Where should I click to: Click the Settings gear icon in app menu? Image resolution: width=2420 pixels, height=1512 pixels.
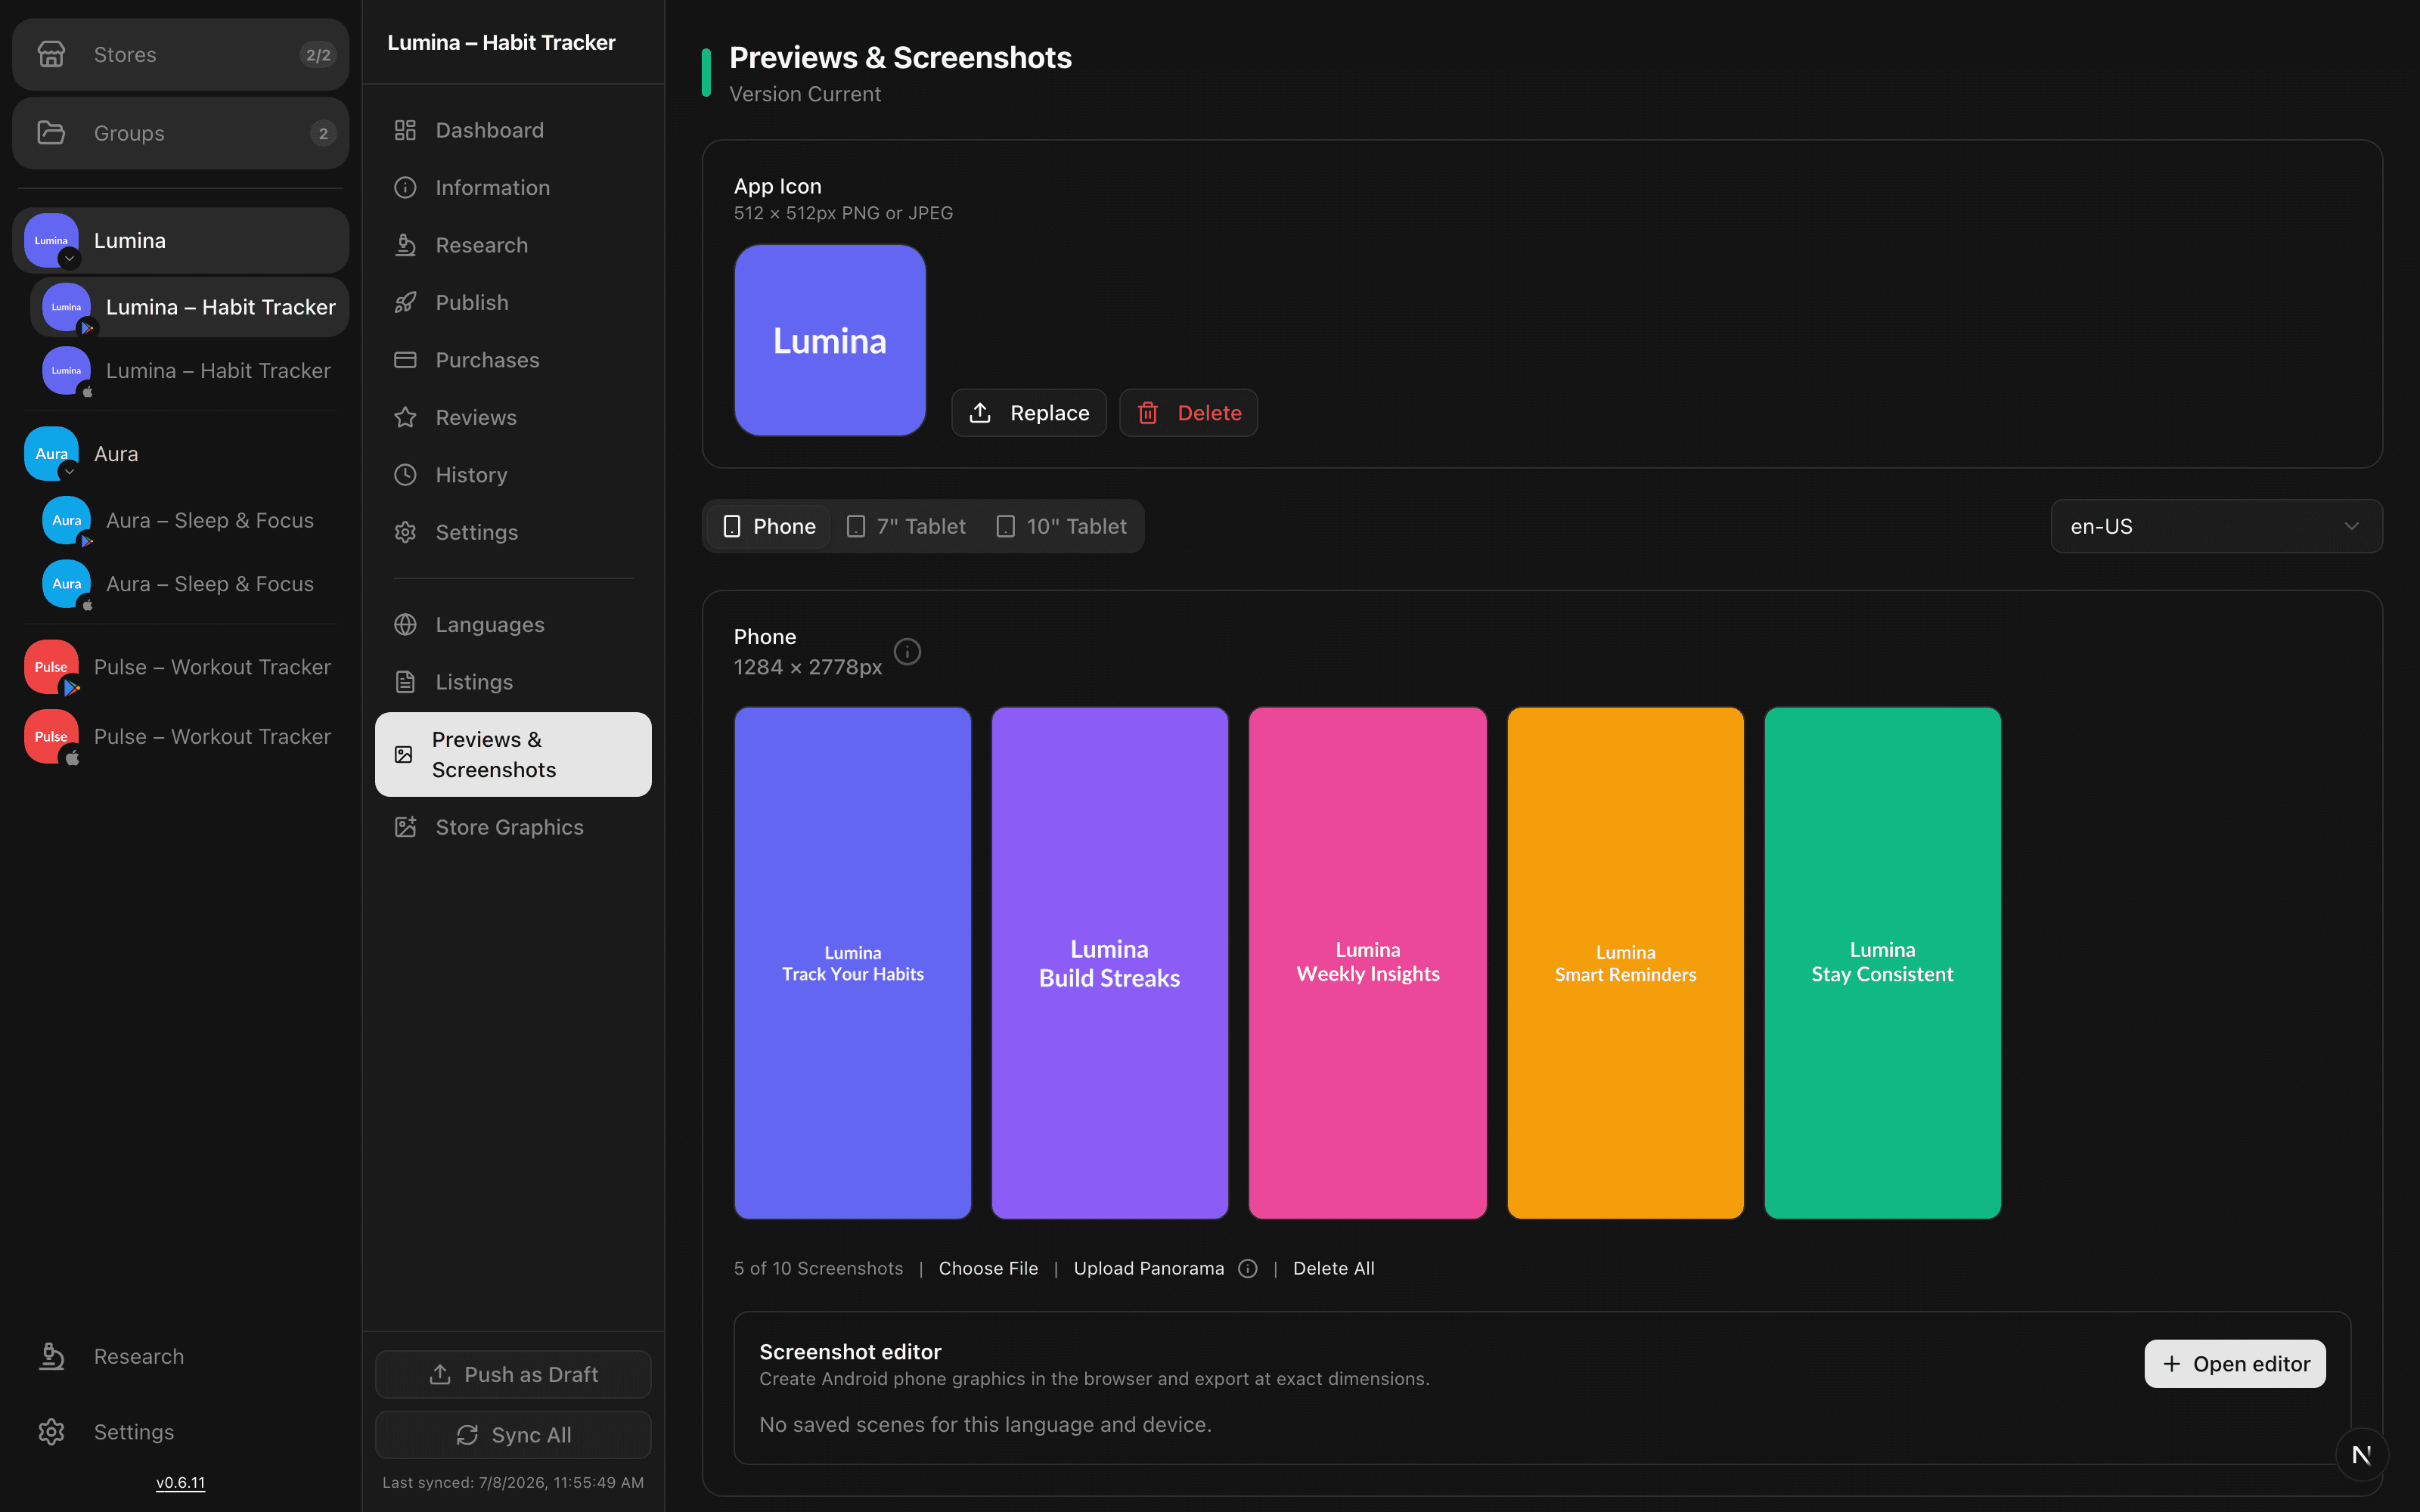point(405,532)
